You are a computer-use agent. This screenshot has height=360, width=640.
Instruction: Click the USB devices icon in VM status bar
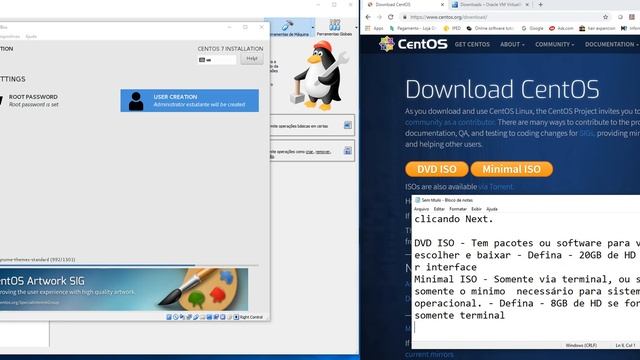point(196,317)
